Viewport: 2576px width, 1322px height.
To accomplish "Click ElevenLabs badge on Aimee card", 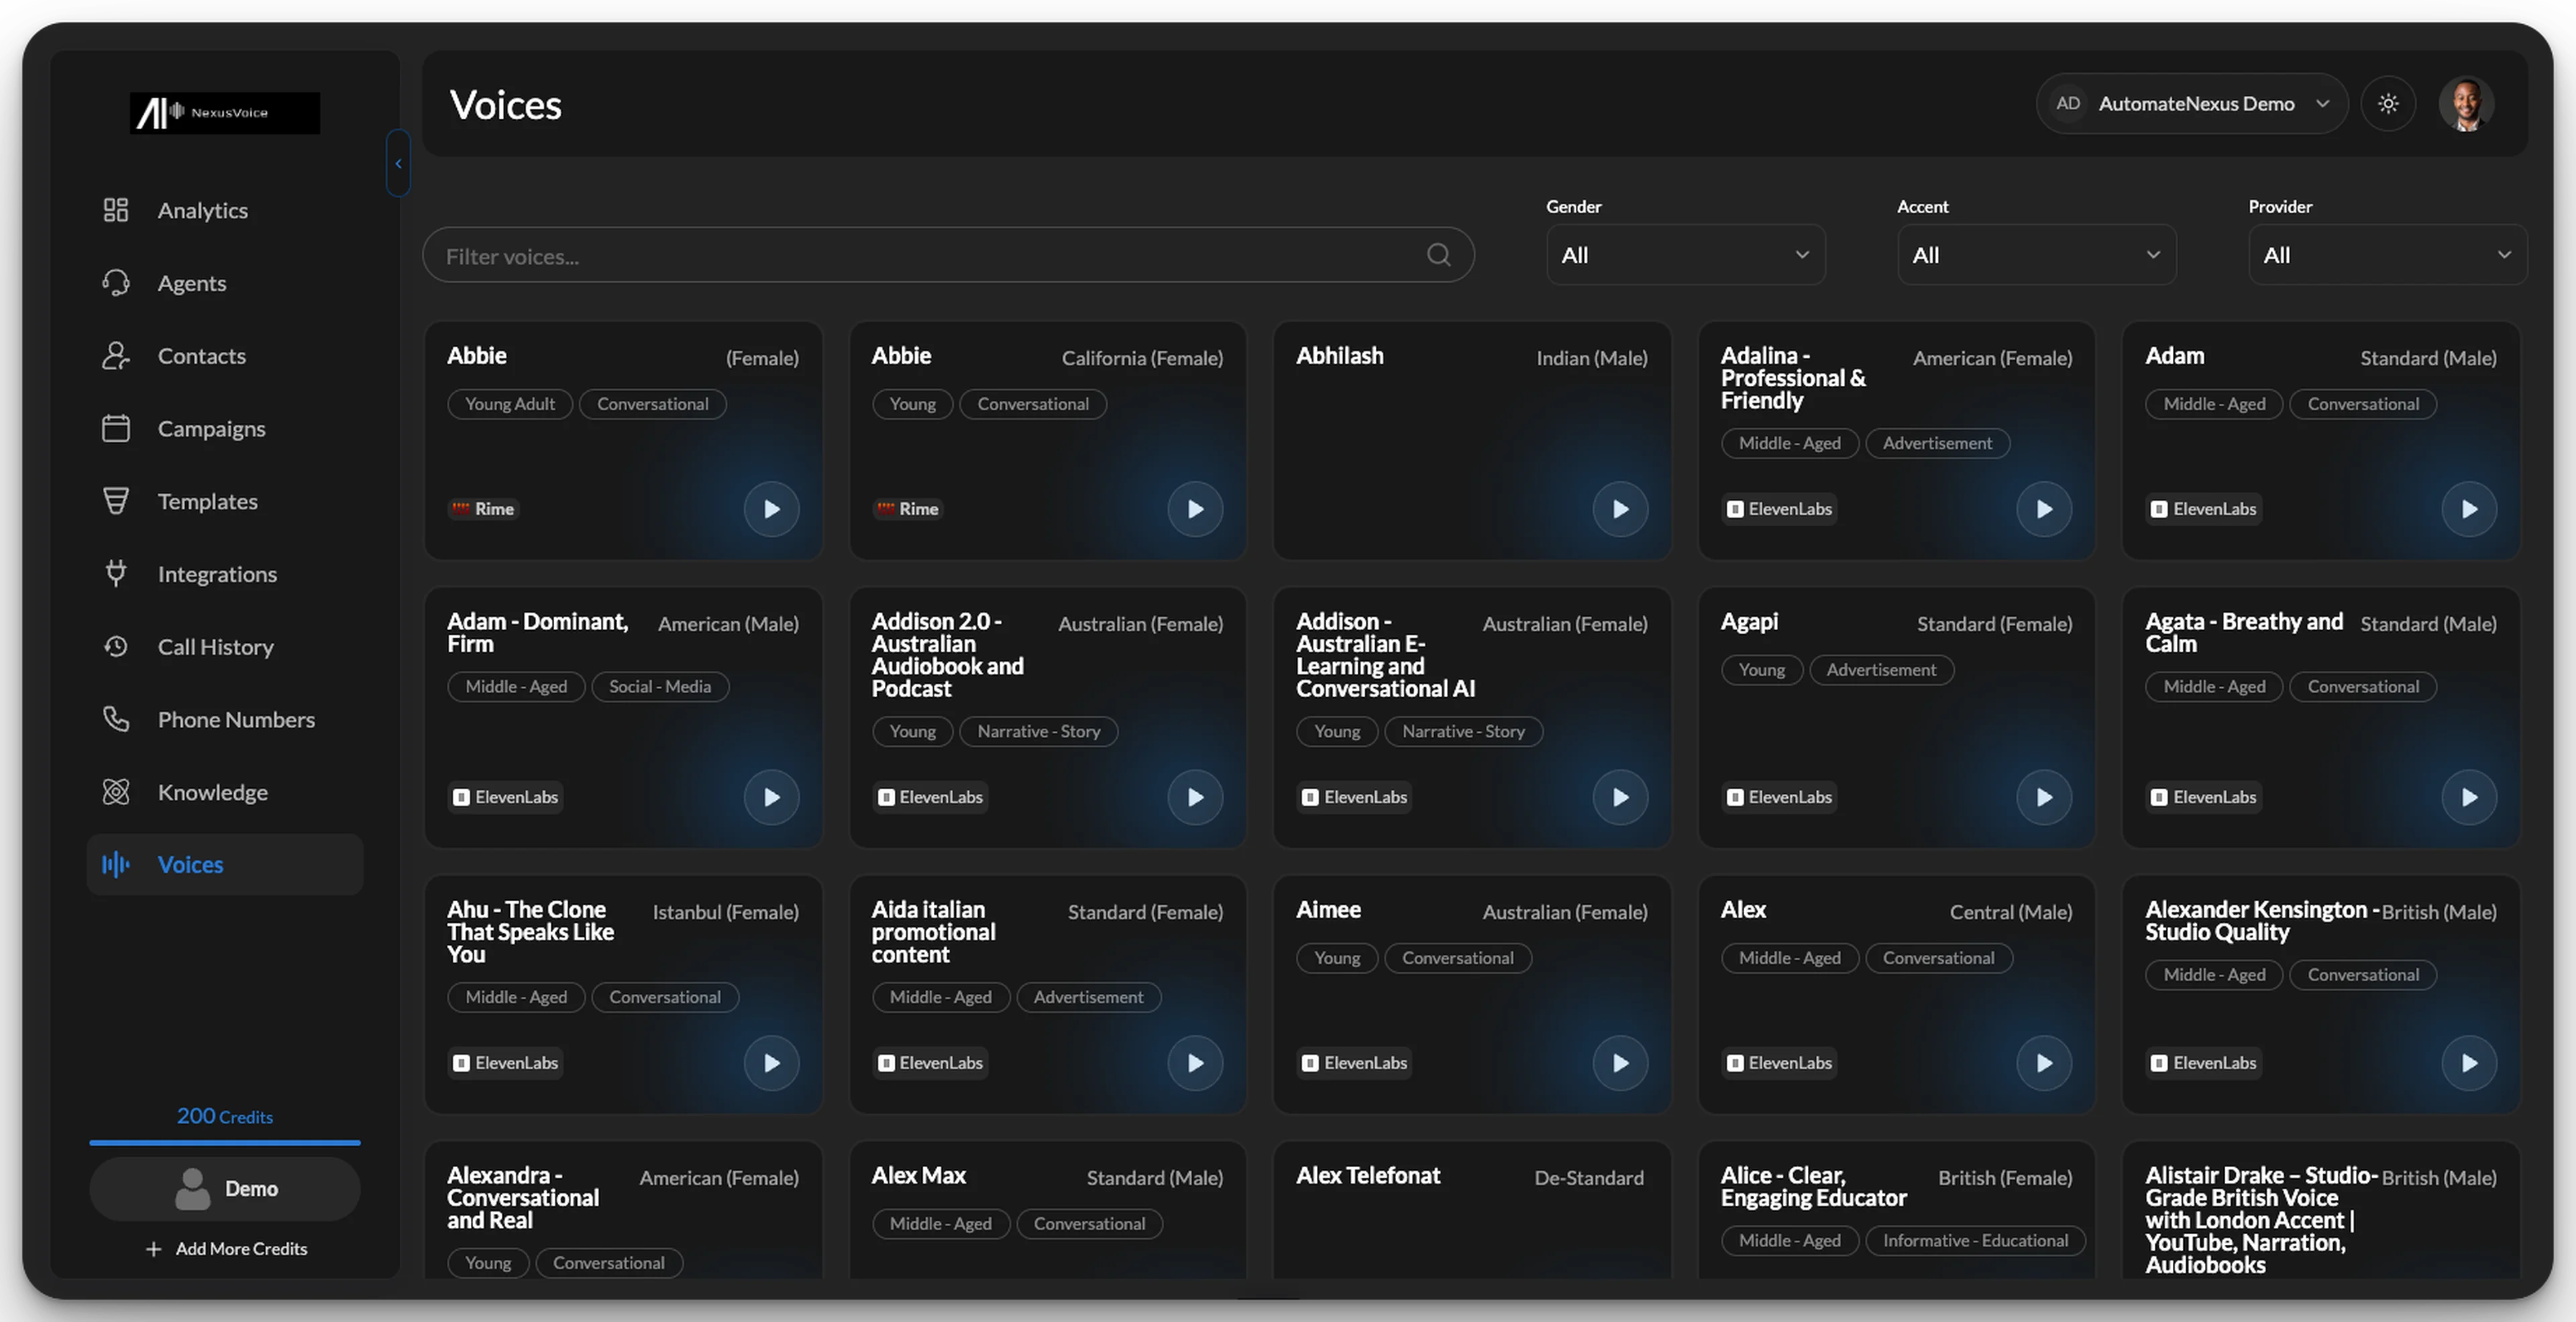I will (1355, 1063).
